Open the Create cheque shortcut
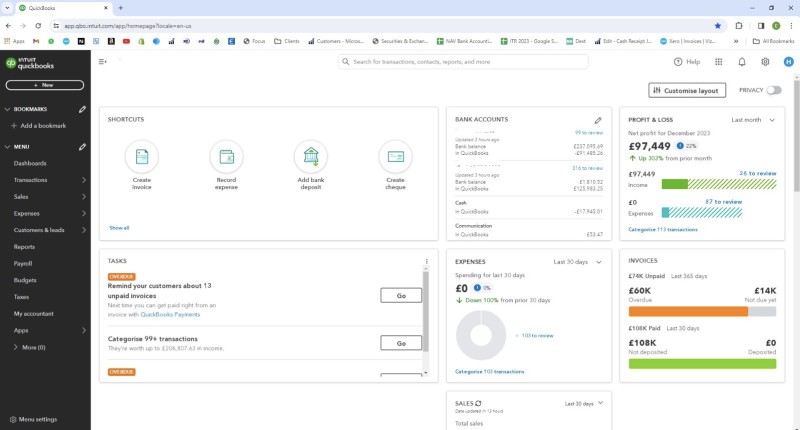 pyautogui.click(x=395, y=157)
